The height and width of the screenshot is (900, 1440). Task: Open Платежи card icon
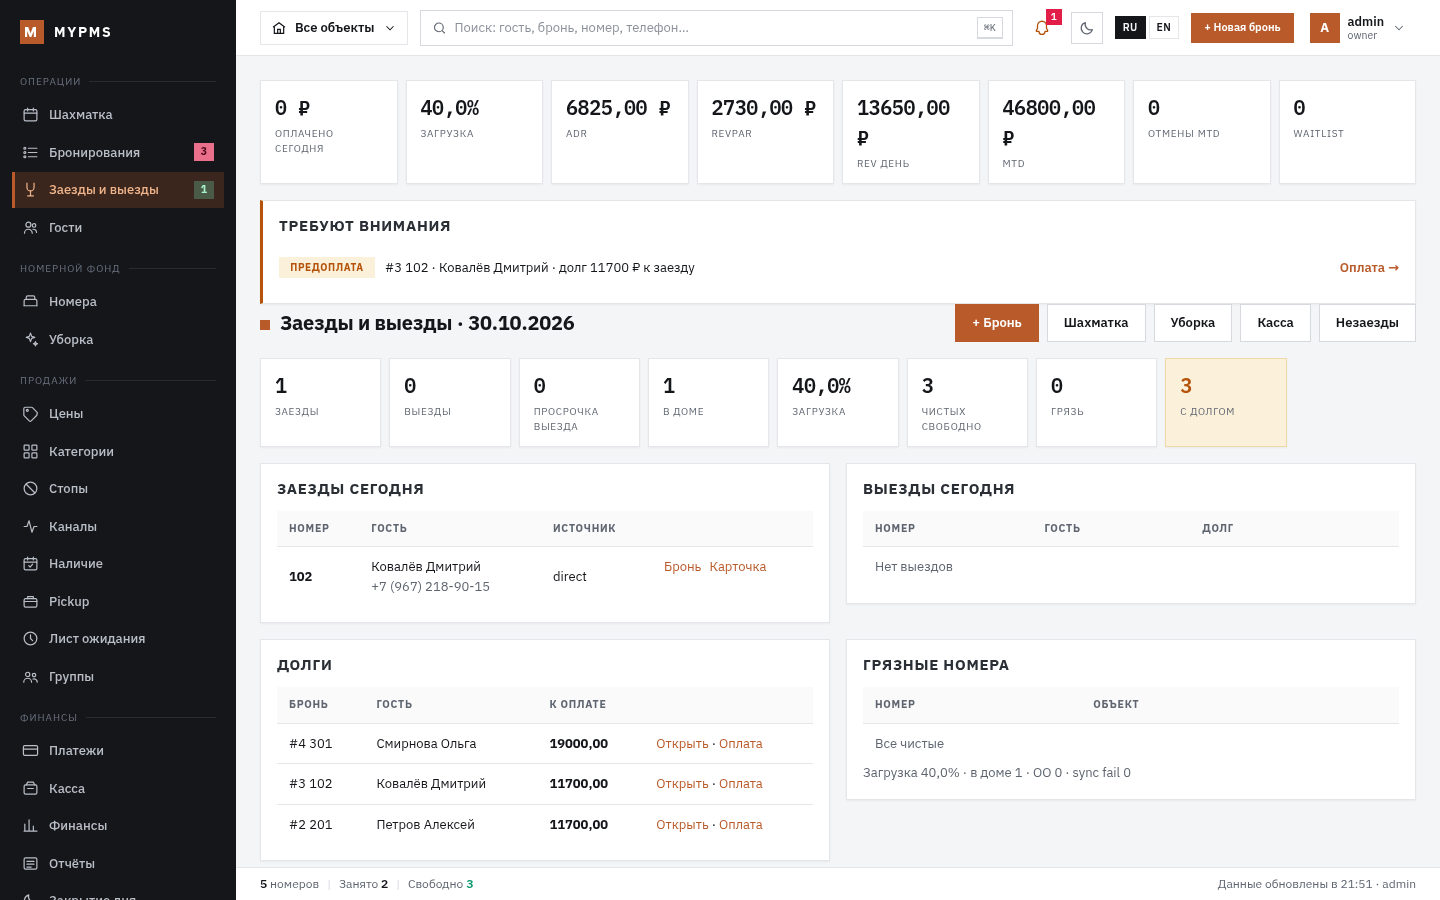click(x=30, y=751)
